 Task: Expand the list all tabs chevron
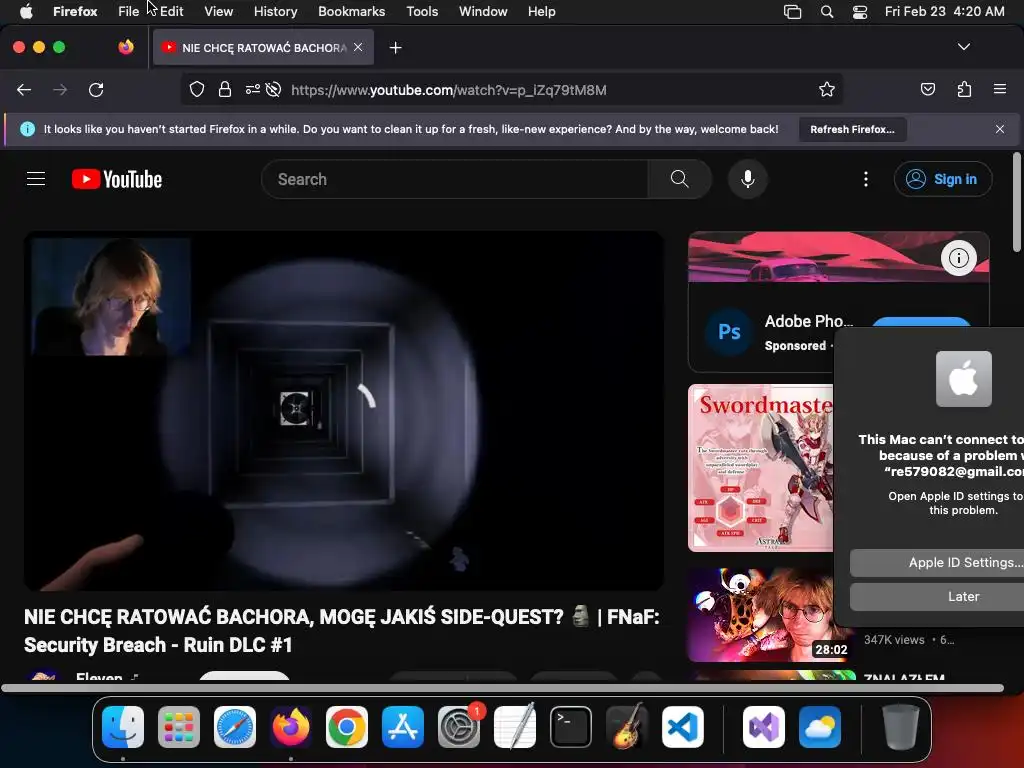pos(963,47)
